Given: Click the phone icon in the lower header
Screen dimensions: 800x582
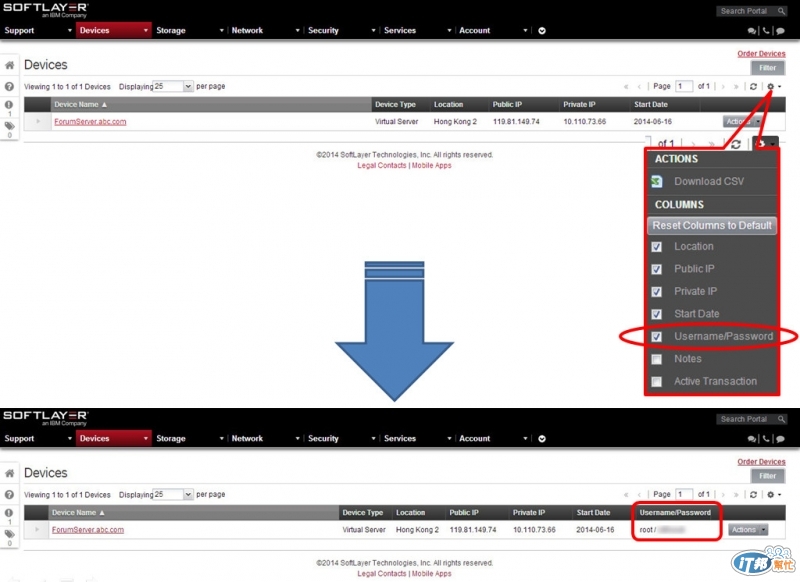Looking at the screenshot, I should [x=766, y=439].
